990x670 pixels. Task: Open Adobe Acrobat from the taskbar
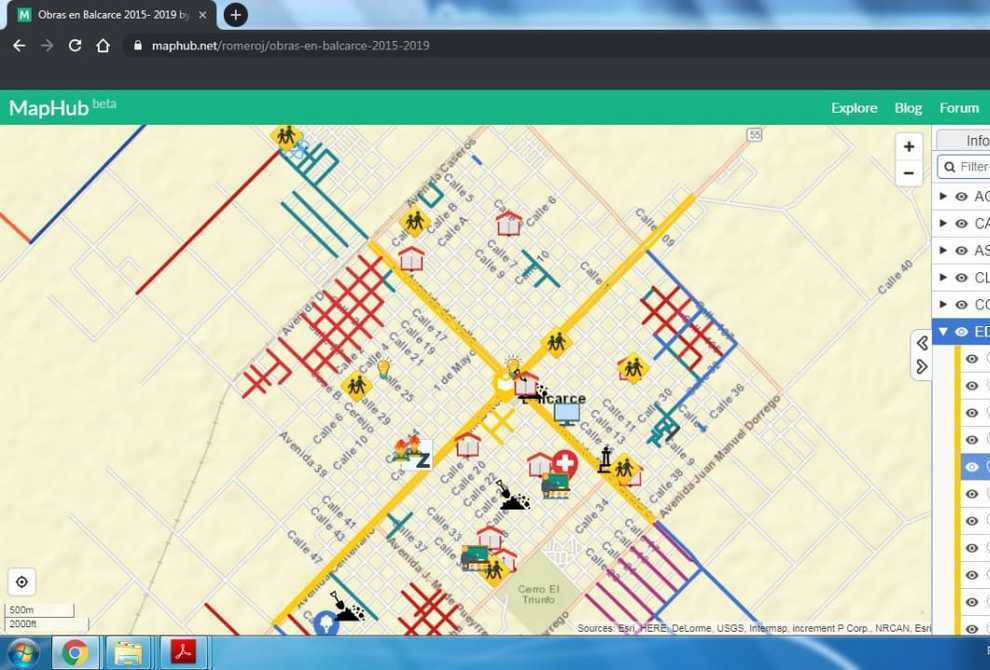(183, 653)
